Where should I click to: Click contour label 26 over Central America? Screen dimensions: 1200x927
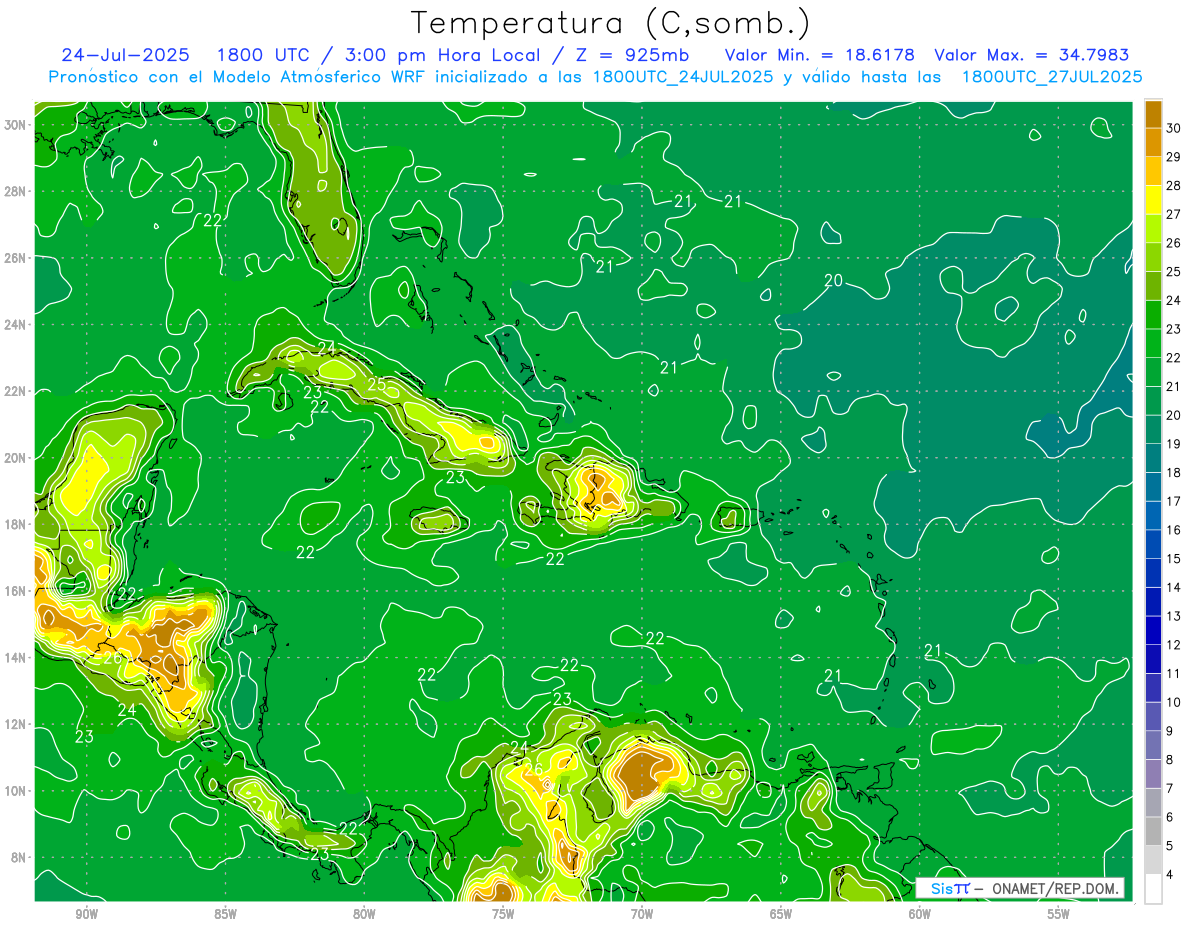[x=112, y=658]
